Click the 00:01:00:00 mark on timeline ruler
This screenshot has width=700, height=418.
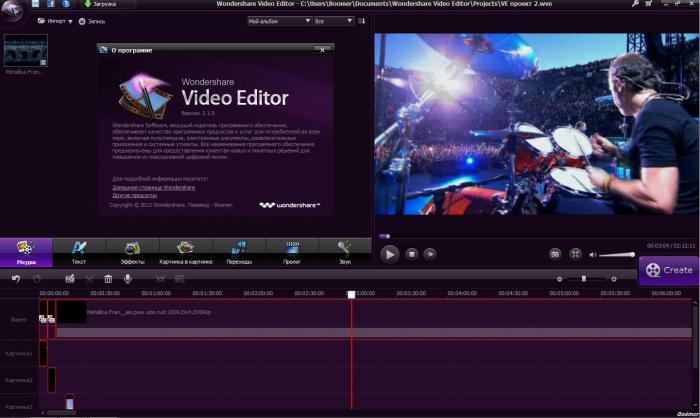pyautogui.click(x=156, y=293)
